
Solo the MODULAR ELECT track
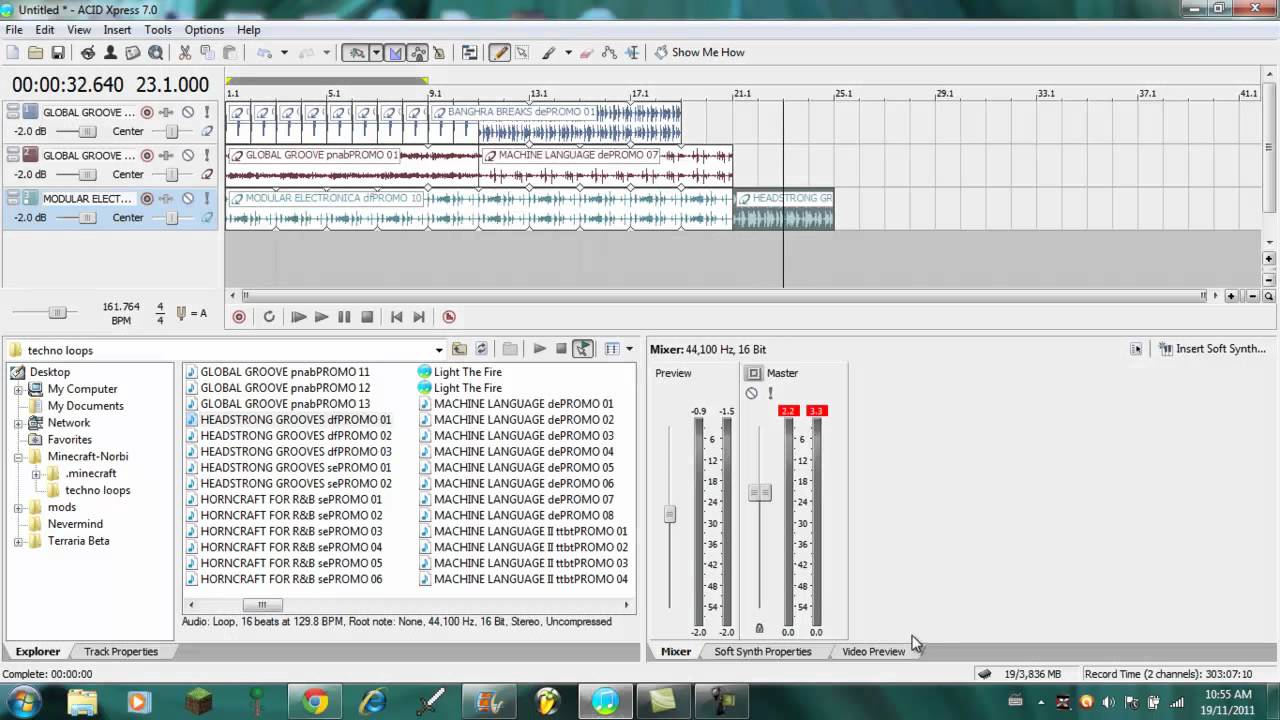tap(207, 198)
